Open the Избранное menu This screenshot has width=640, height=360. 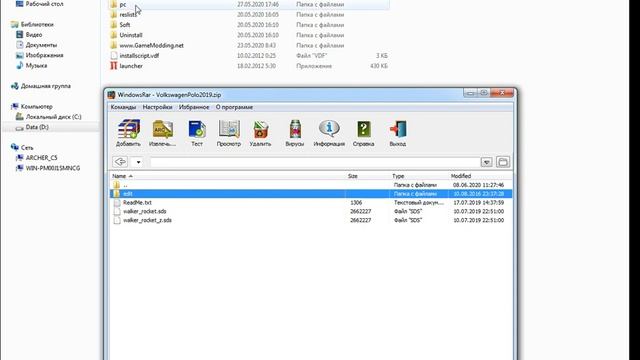(x=194, y=107)
